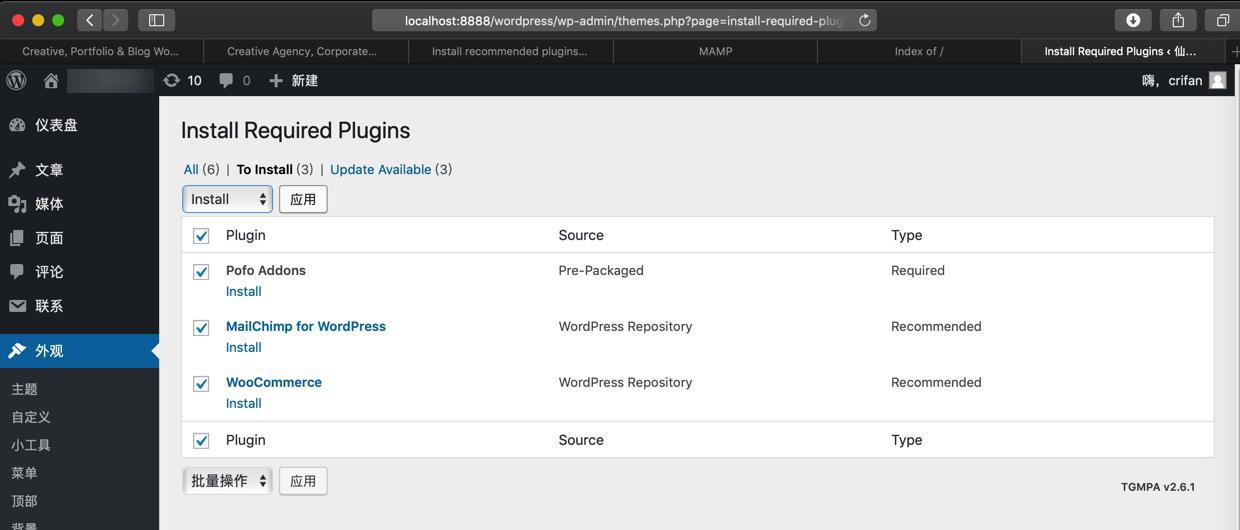Switch to the MAMP browser tab
Viewport: 1240px width, 530px height.
(715, 51)
